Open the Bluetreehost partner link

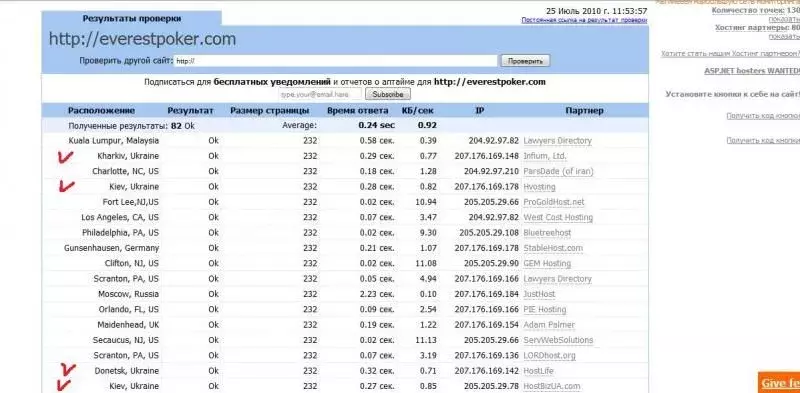coord(547,233)
